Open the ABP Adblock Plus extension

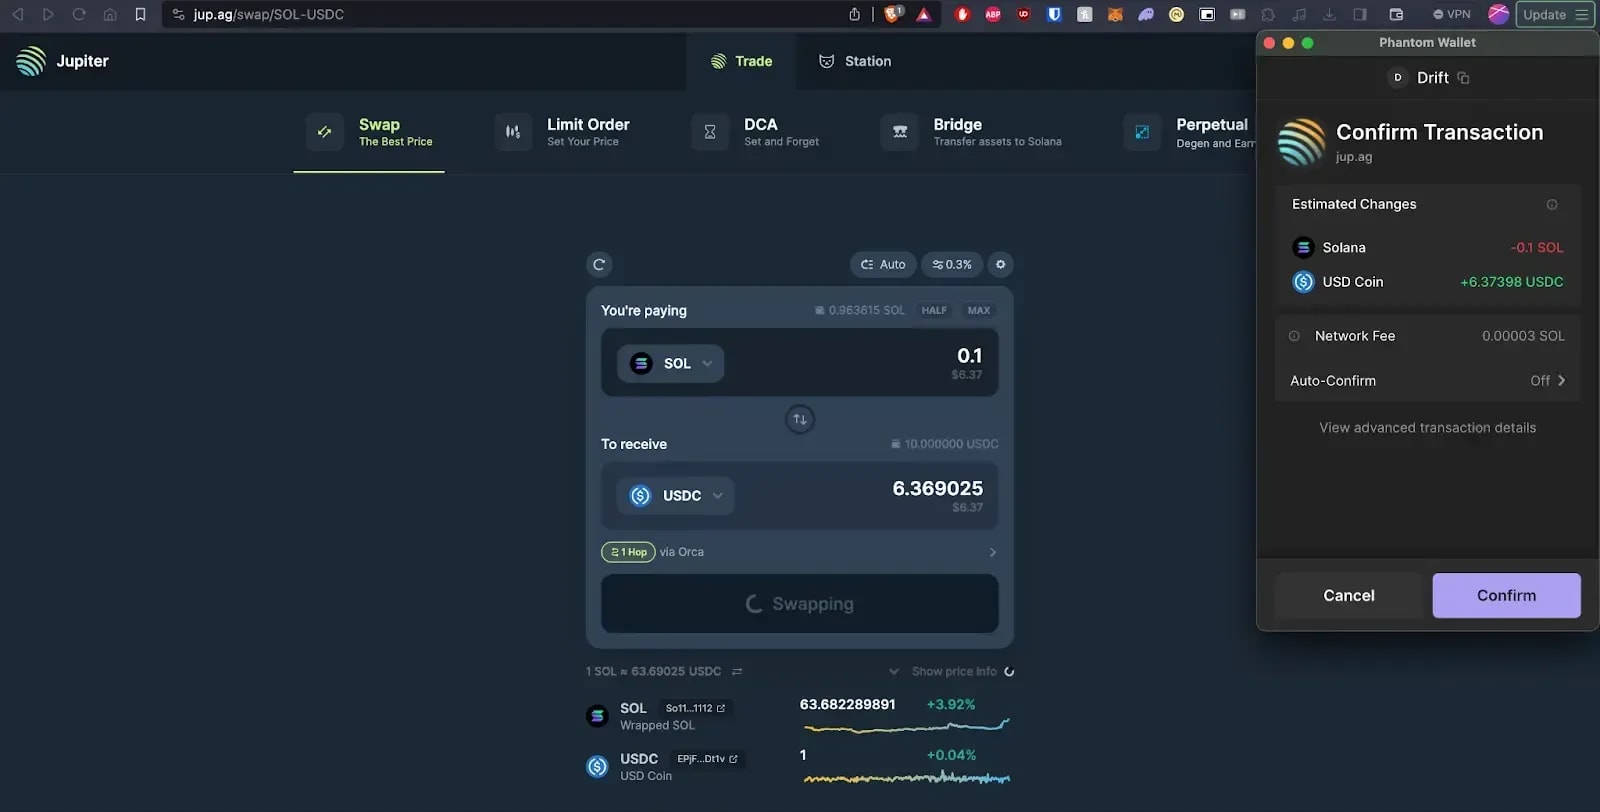pos(993,14)
